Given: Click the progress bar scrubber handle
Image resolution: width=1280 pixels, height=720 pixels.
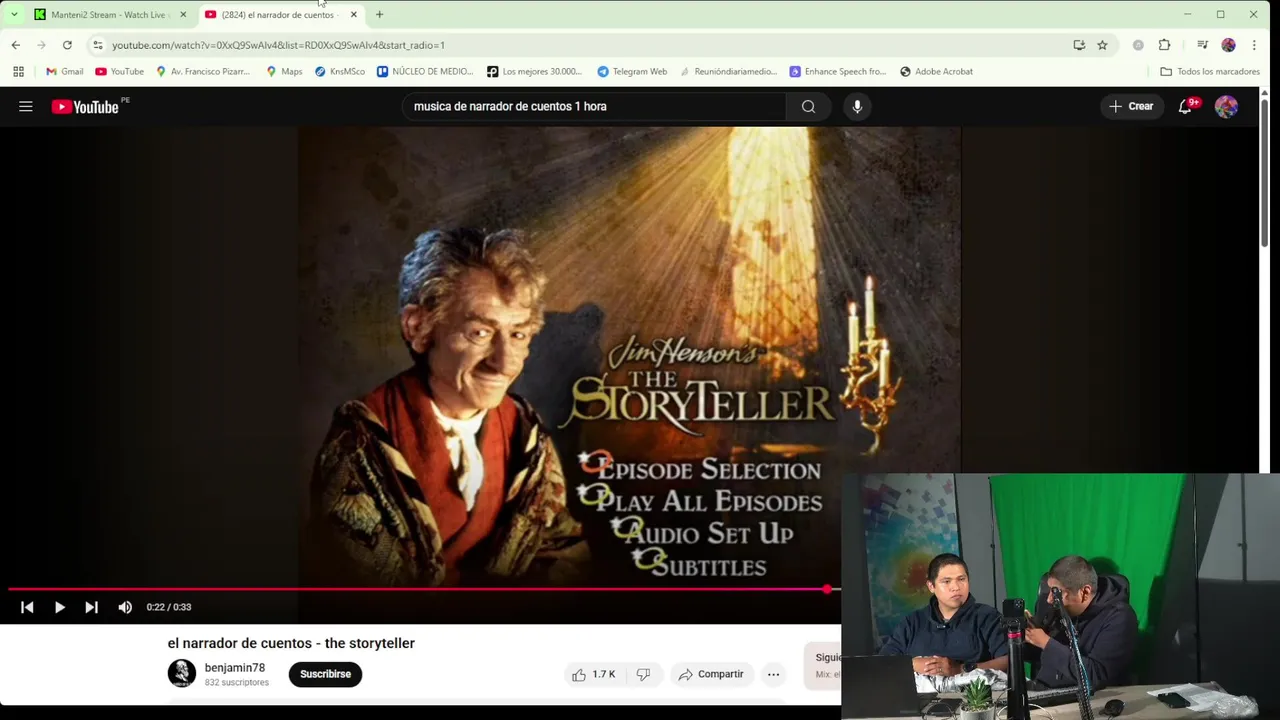Looking at the screenshot, I should [827, 589].
